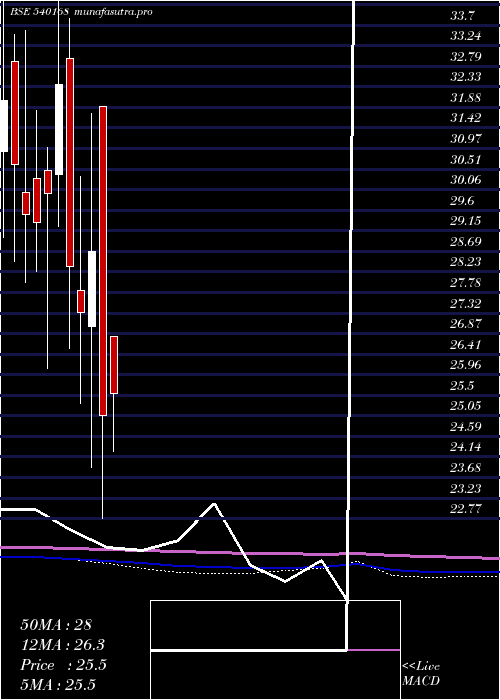Click the 50MA : 28 legend entry
The height and width of the screenshot is (700, 500).
56,625
